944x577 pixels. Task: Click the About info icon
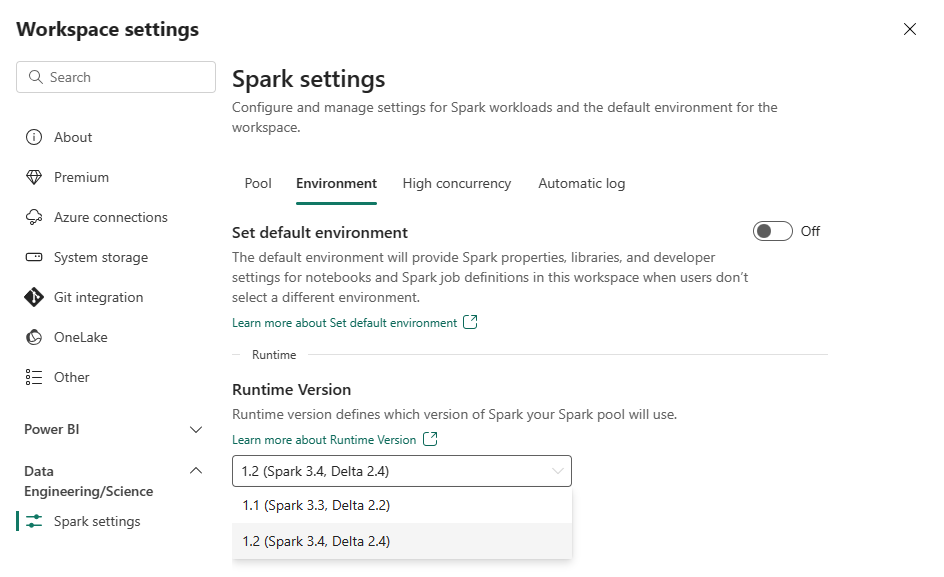click(x=34, y=137)
